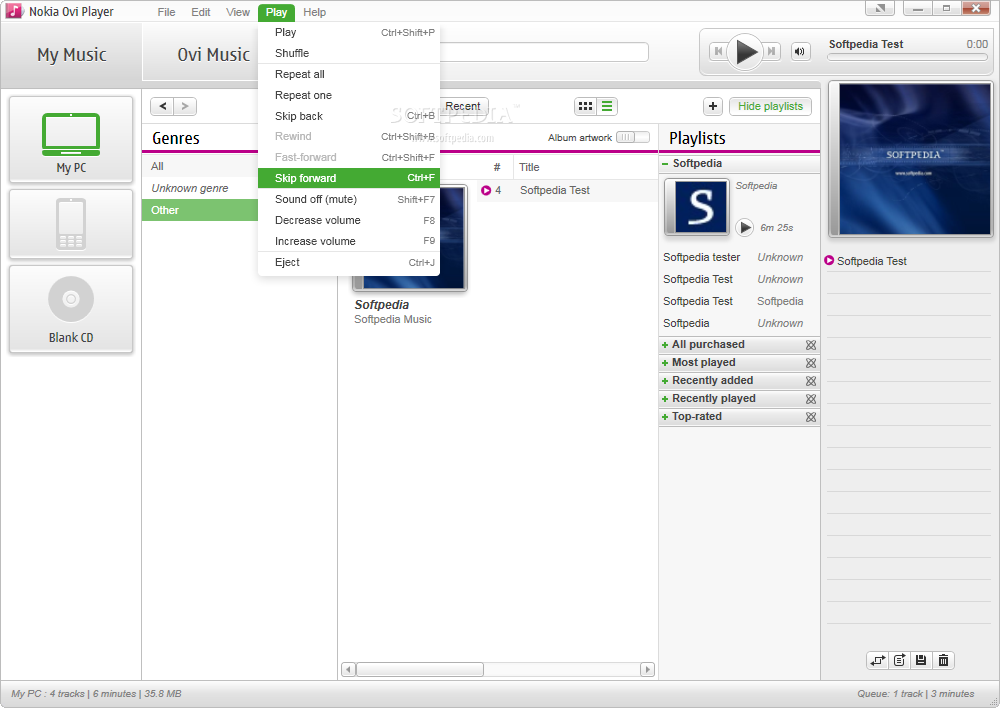
Task: Expand the Recently played playlist
Action: [x=665, y=399]
